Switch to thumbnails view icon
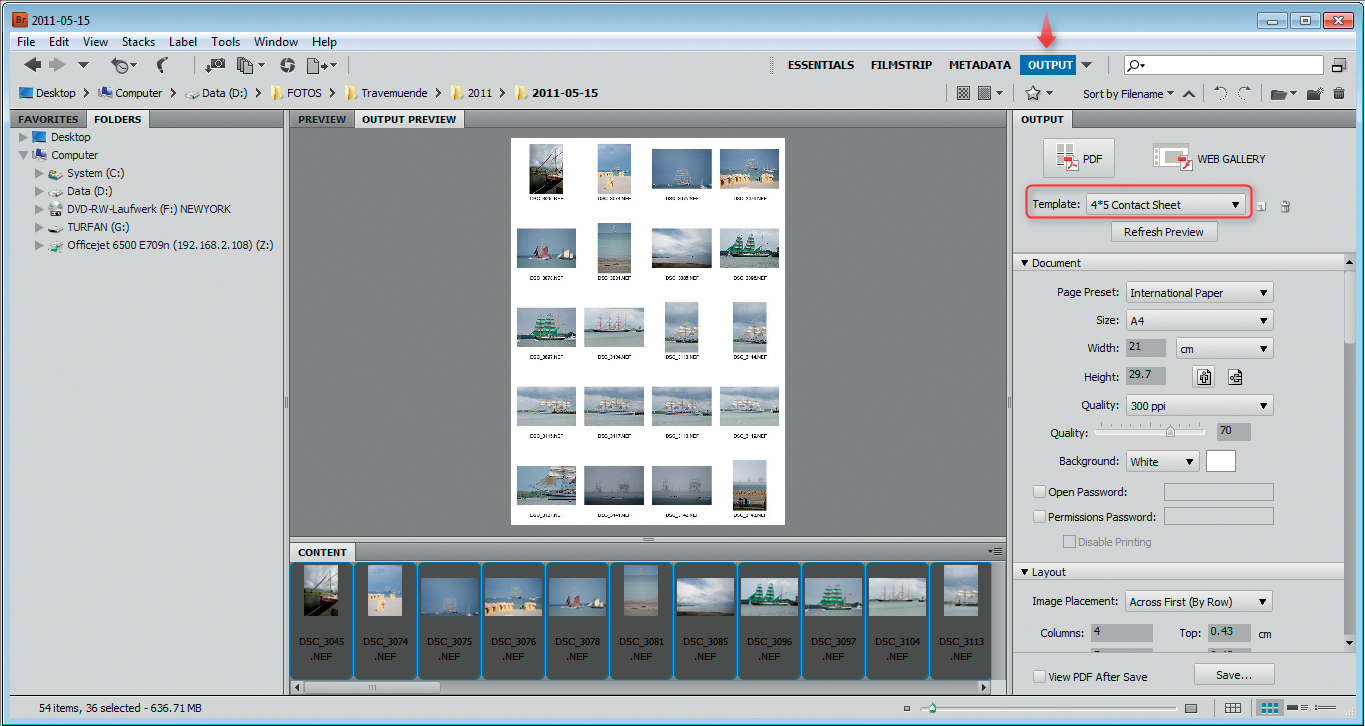The width and height of the screenshot is (1365, 726). pos(1270,708)
